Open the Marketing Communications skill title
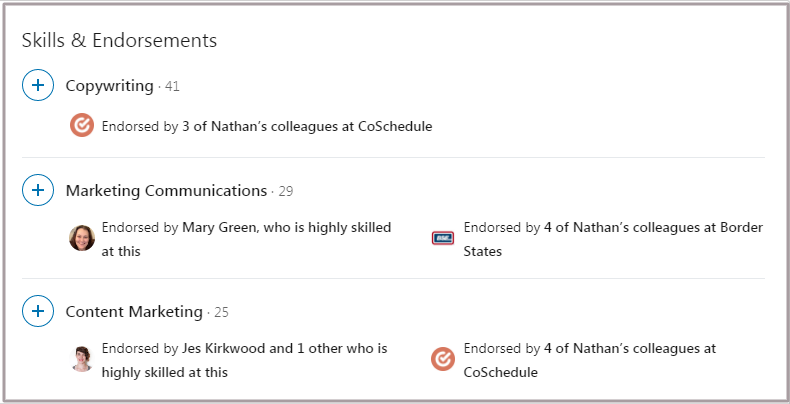 (x=166, y=191)
